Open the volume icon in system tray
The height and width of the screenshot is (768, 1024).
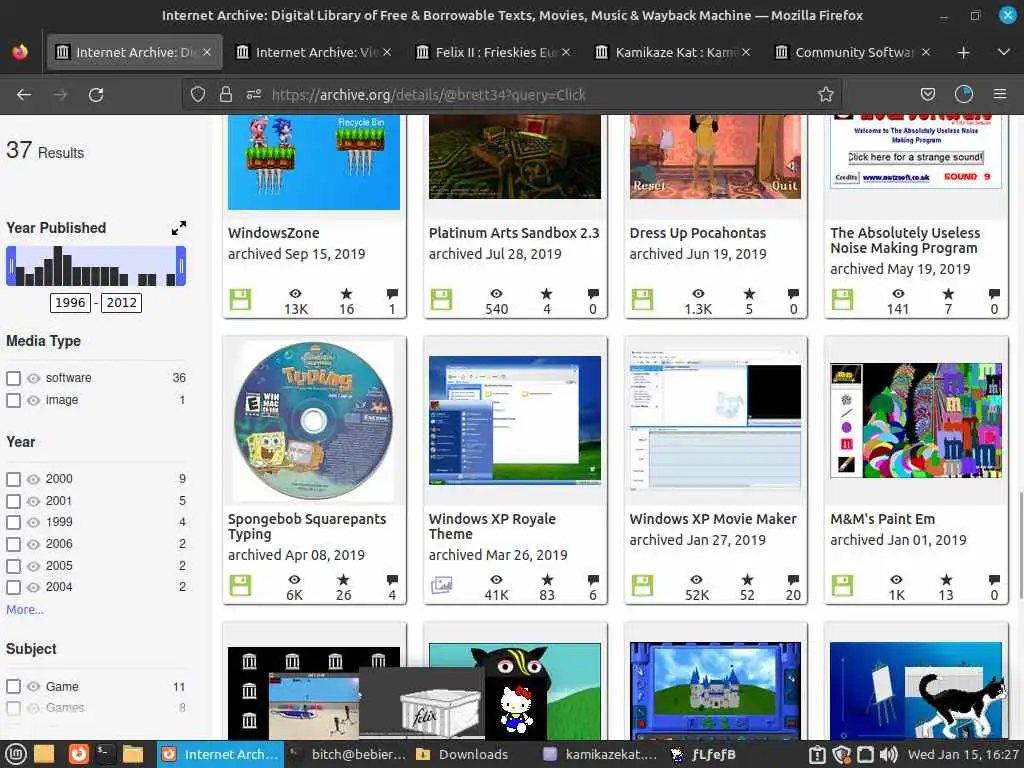pos(888,754)
